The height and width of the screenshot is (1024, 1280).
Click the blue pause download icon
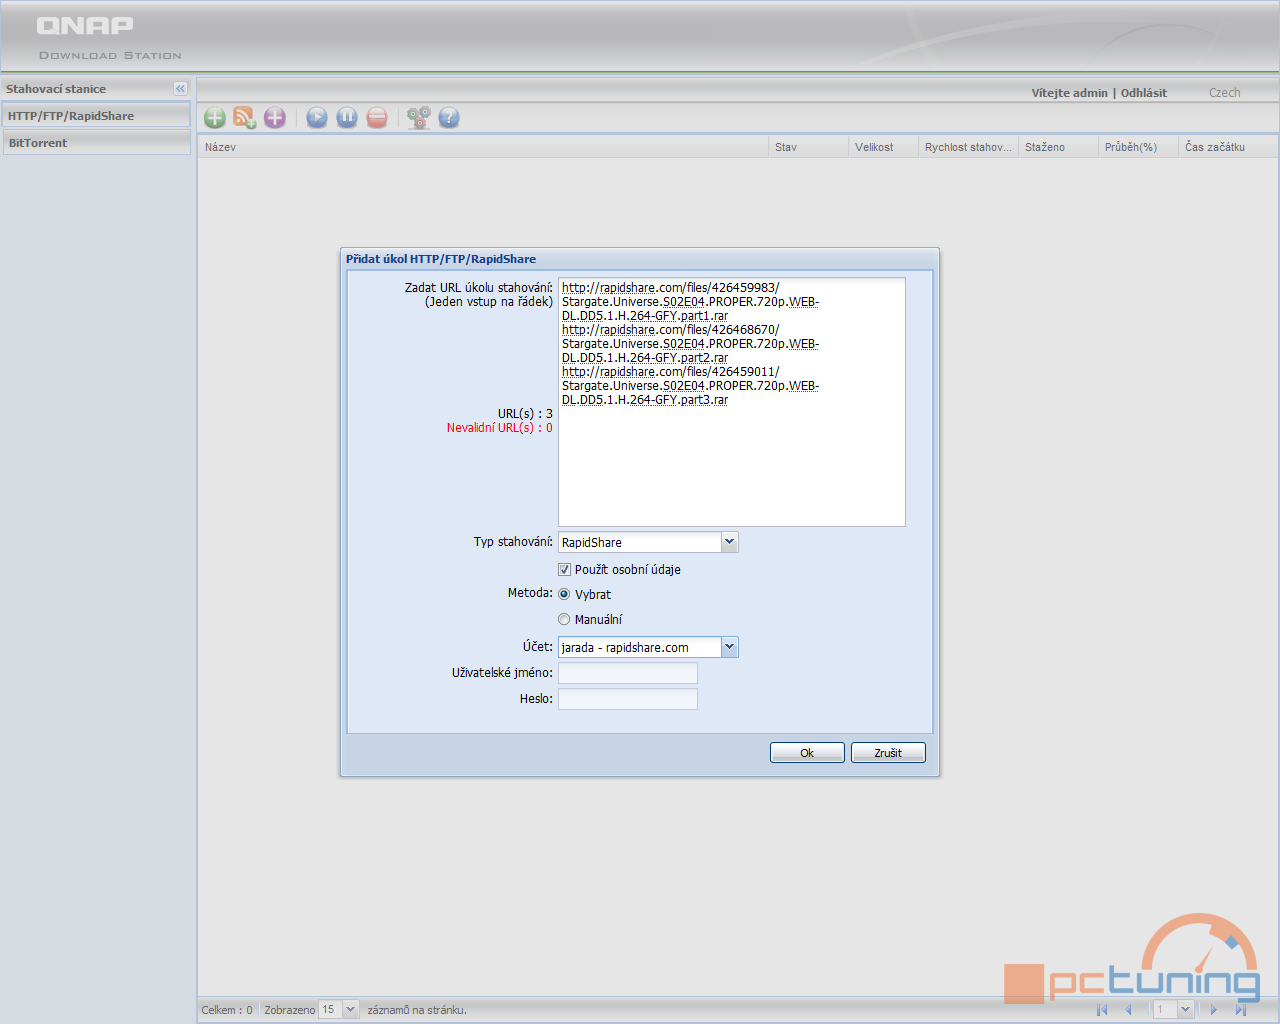[347, 118]
